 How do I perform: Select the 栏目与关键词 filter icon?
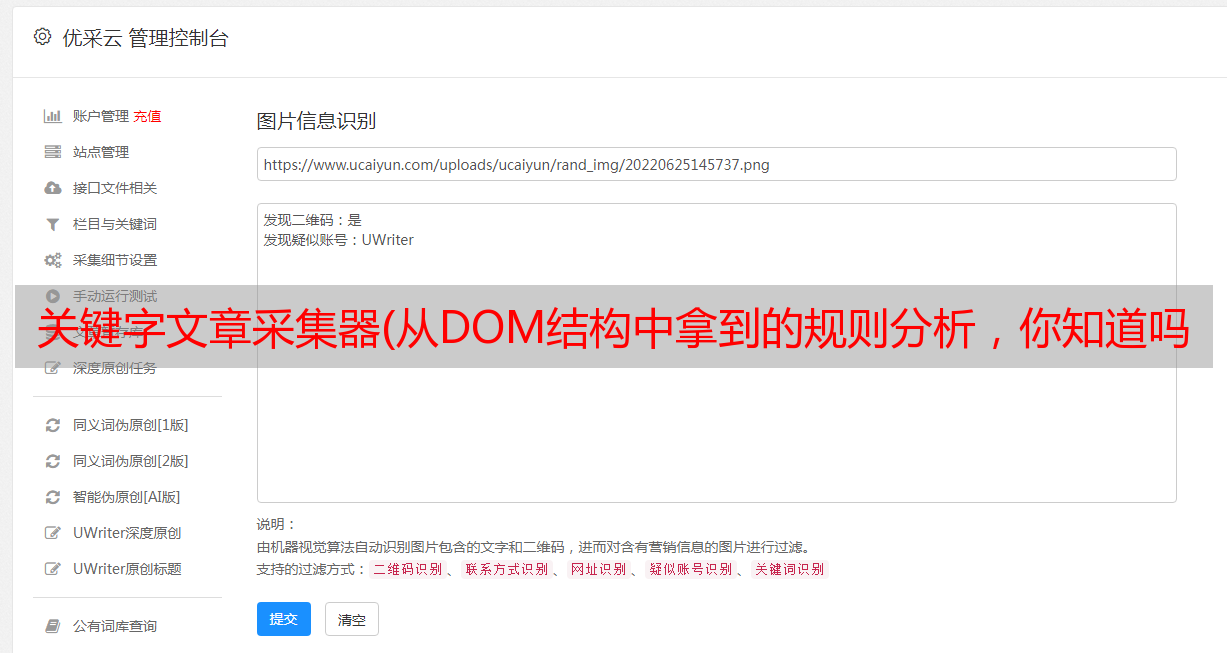[x=53, y=224]
